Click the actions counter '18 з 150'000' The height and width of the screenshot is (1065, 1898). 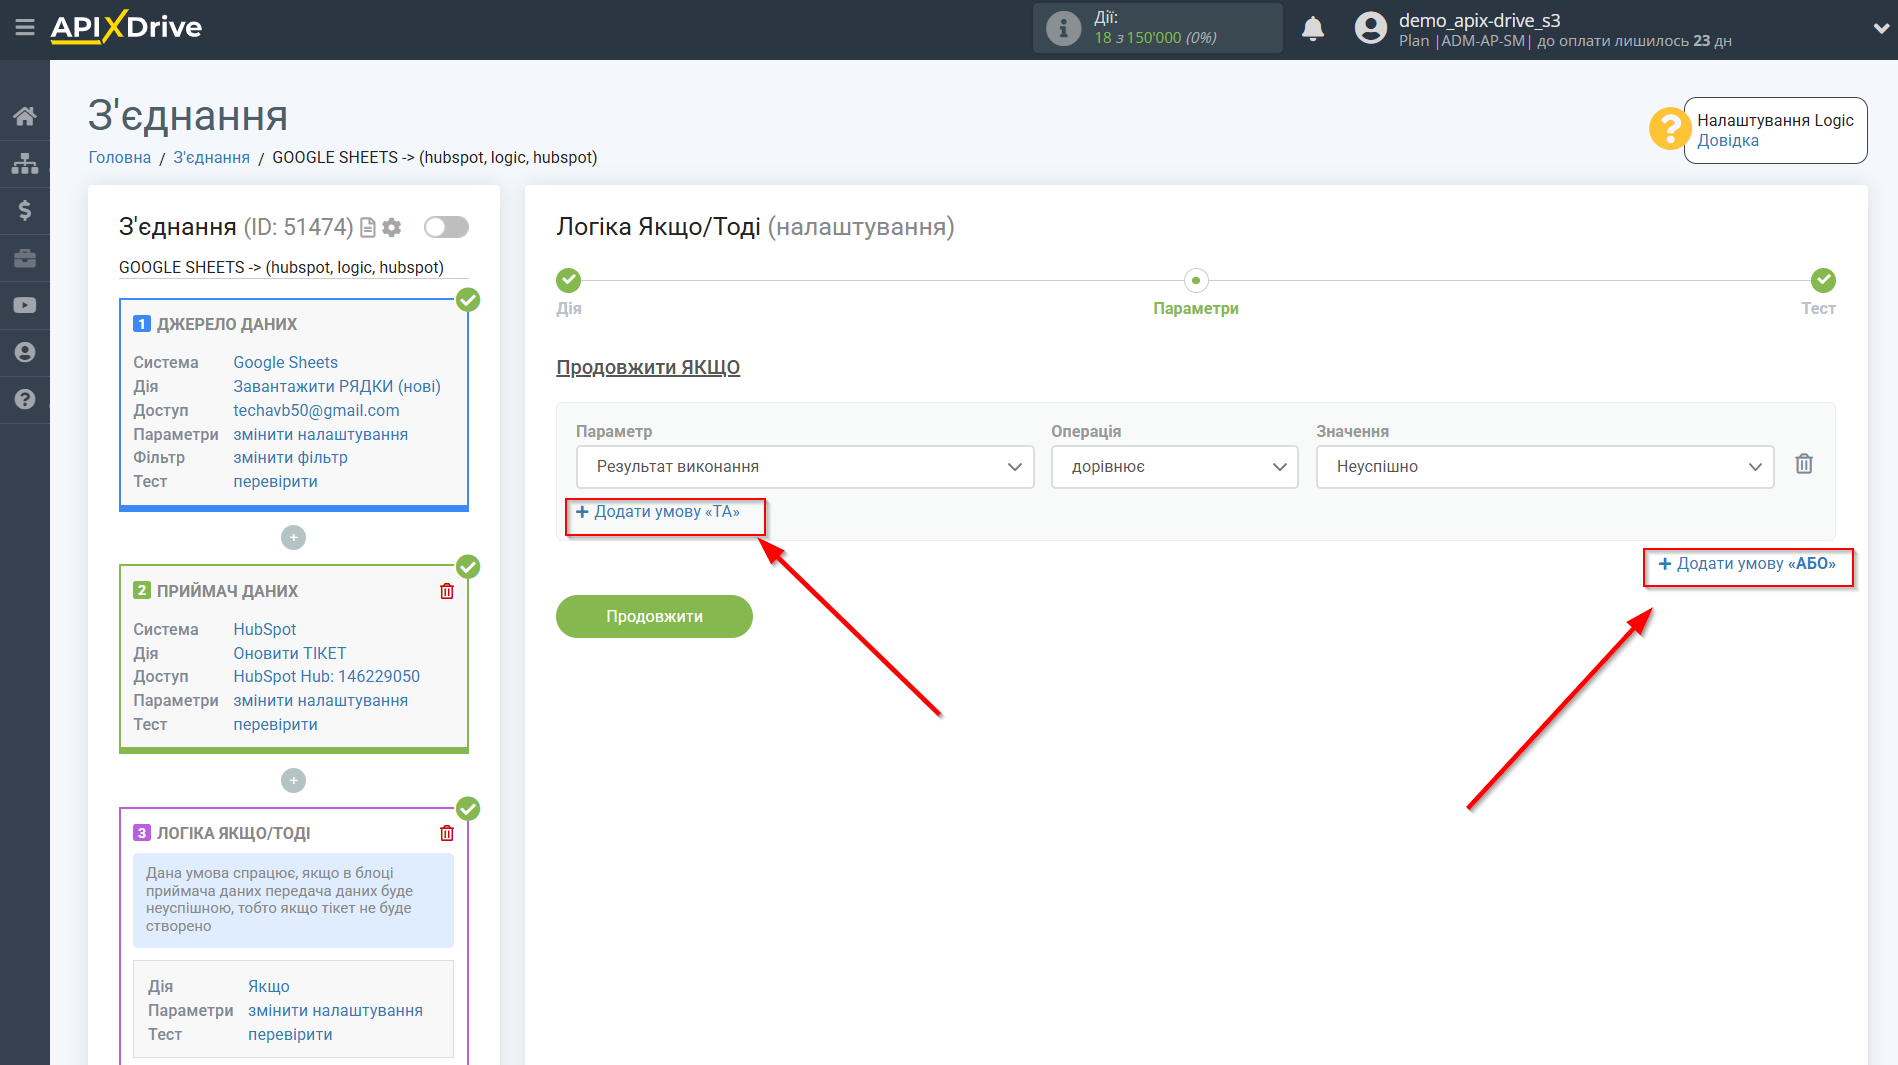click(1138, 38)
